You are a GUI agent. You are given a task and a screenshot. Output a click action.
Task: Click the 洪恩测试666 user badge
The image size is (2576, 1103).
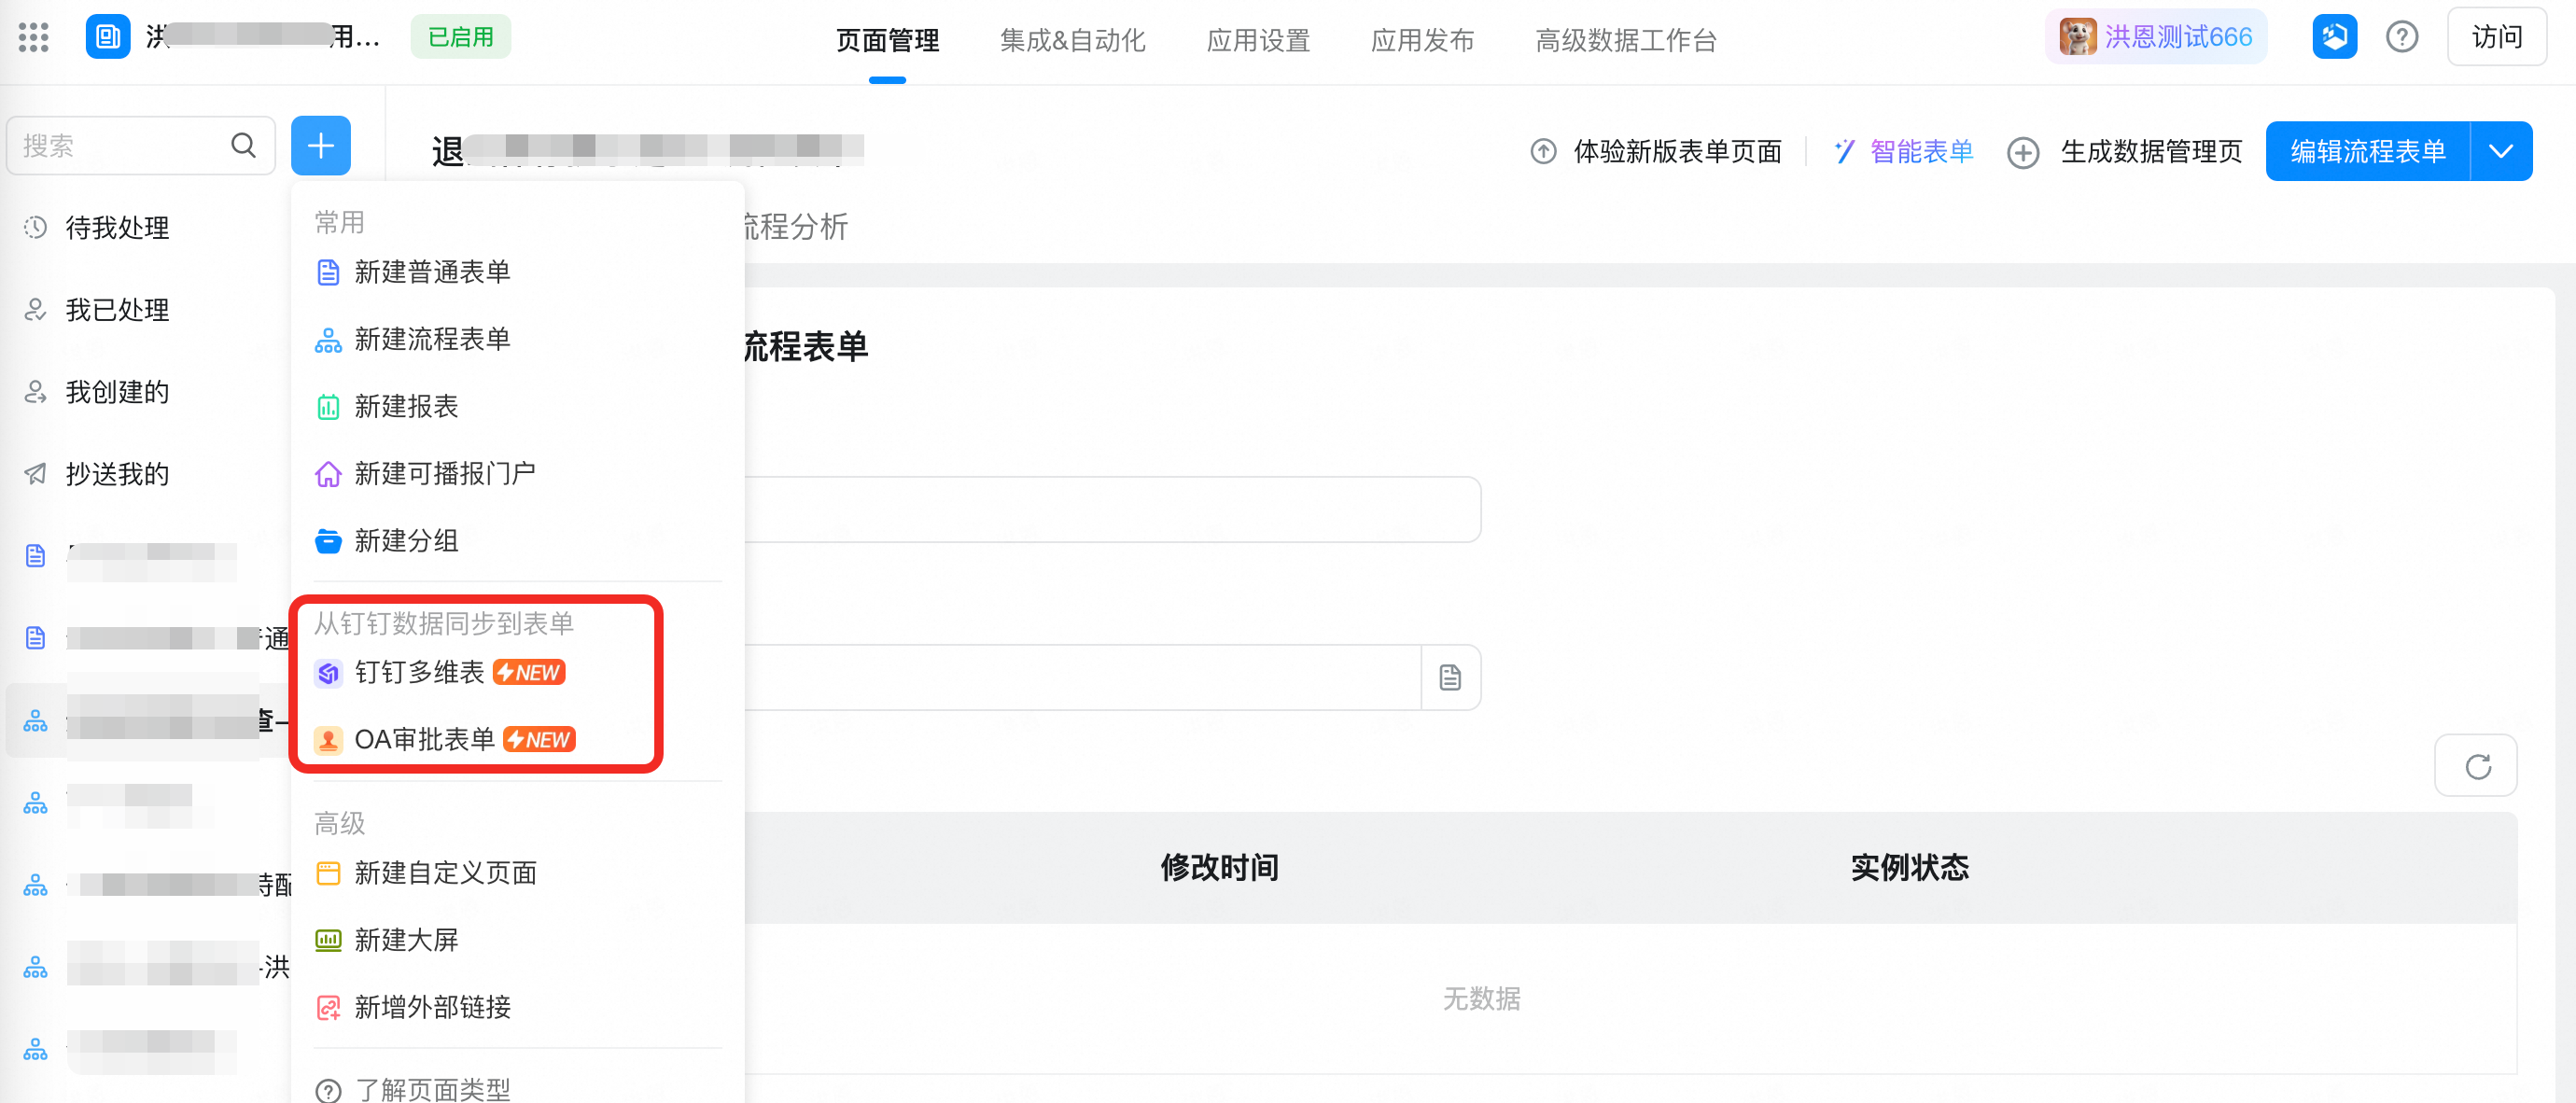[2155, 37]
